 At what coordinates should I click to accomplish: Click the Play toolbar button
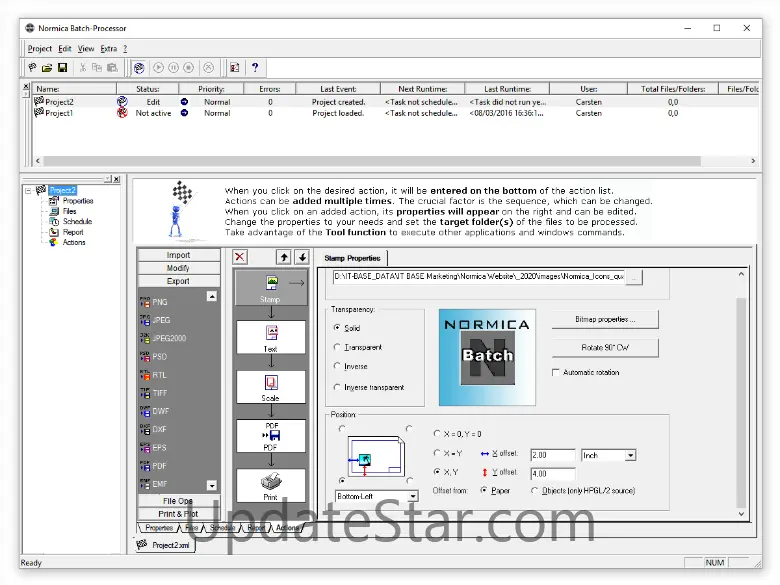158,67
